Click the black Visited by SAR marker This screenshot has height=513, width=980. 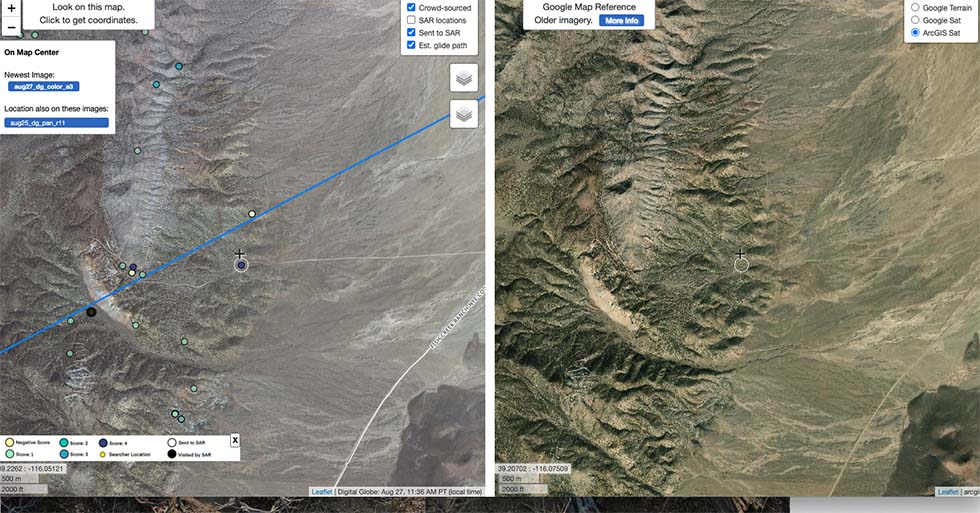[x=91, y=312]
